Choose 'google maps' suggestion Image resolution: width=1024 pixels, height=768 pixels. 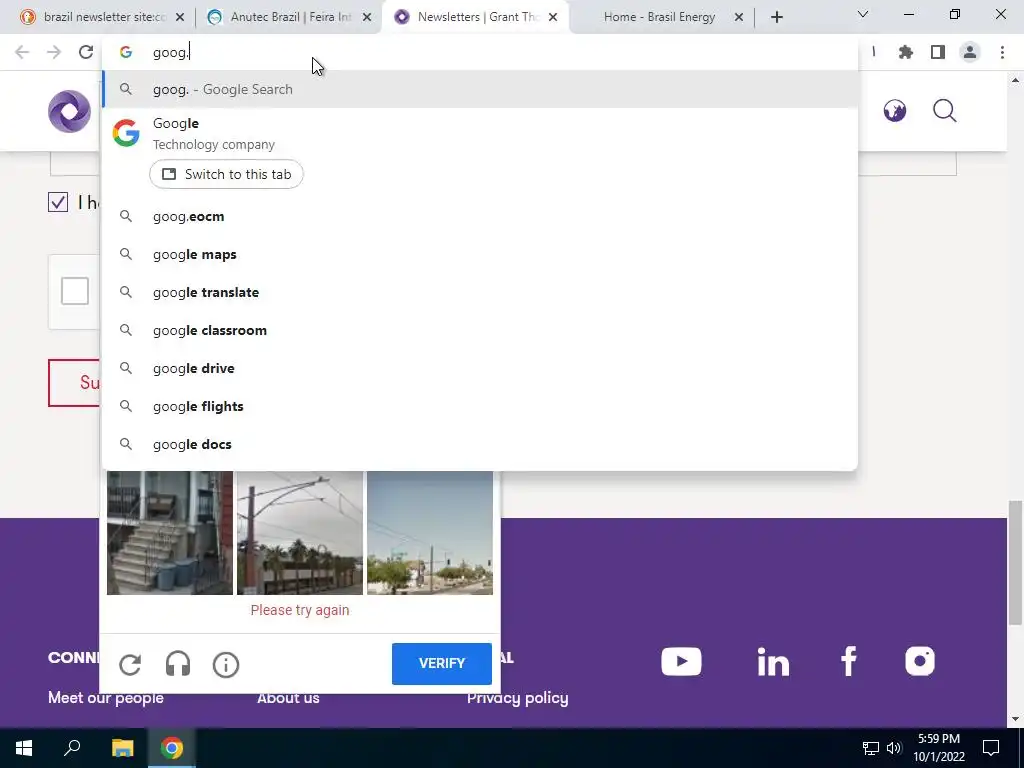click(x=479, y=255)
